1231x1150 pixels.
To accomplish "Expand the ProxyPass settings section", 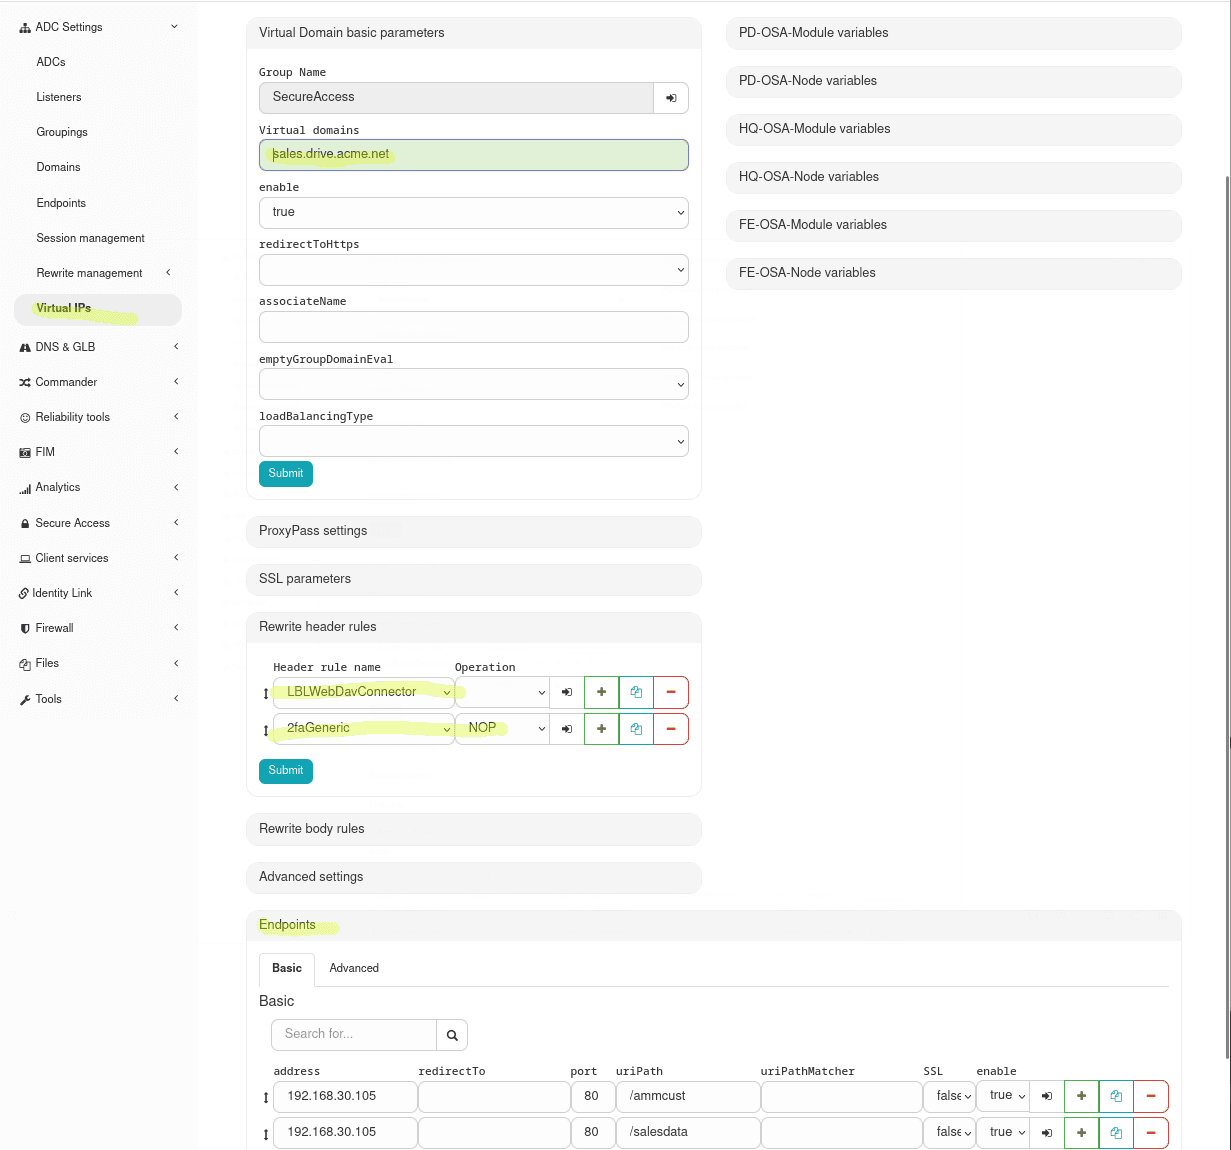I will click(473, 531).
